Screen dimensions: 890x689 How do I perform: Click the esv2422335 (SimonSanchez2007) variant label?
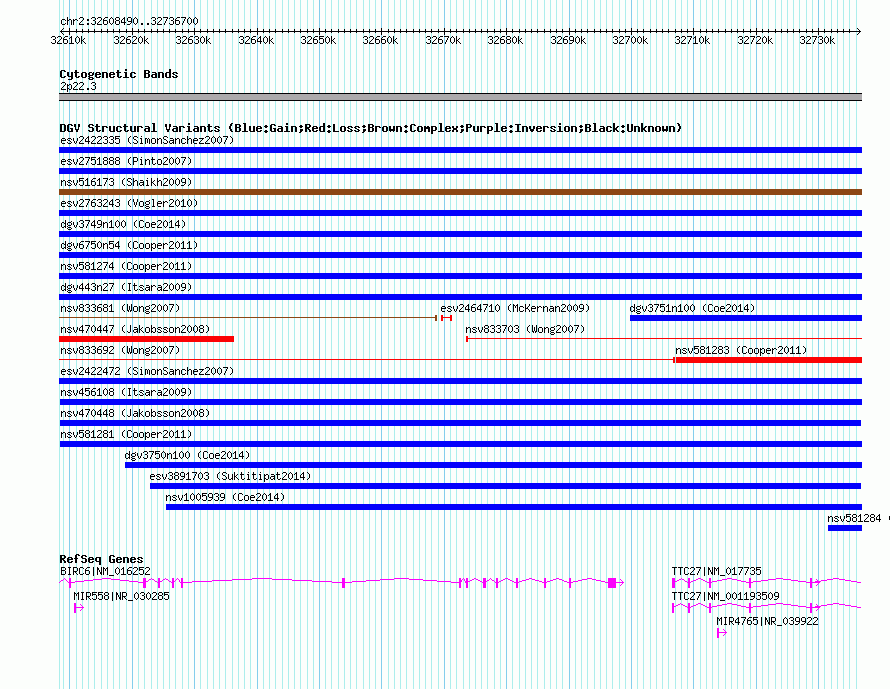click(x=147, y=140)
